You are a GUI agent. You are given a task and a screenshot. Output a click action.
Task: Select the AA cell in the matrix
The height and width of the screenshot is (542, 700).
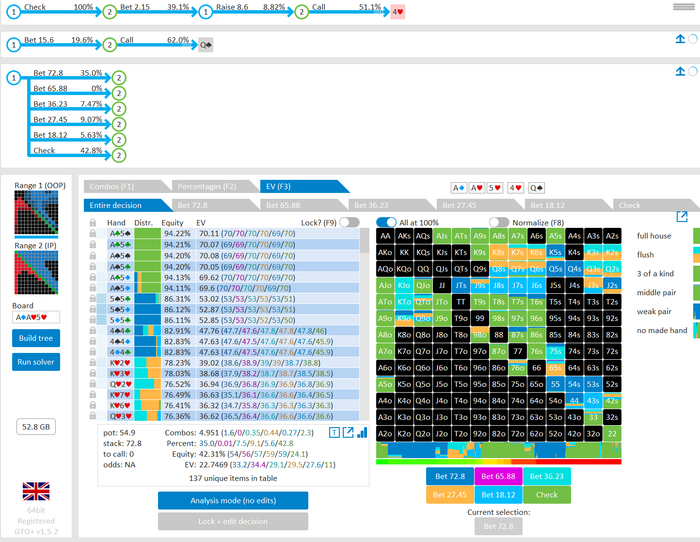click(385, 236)
